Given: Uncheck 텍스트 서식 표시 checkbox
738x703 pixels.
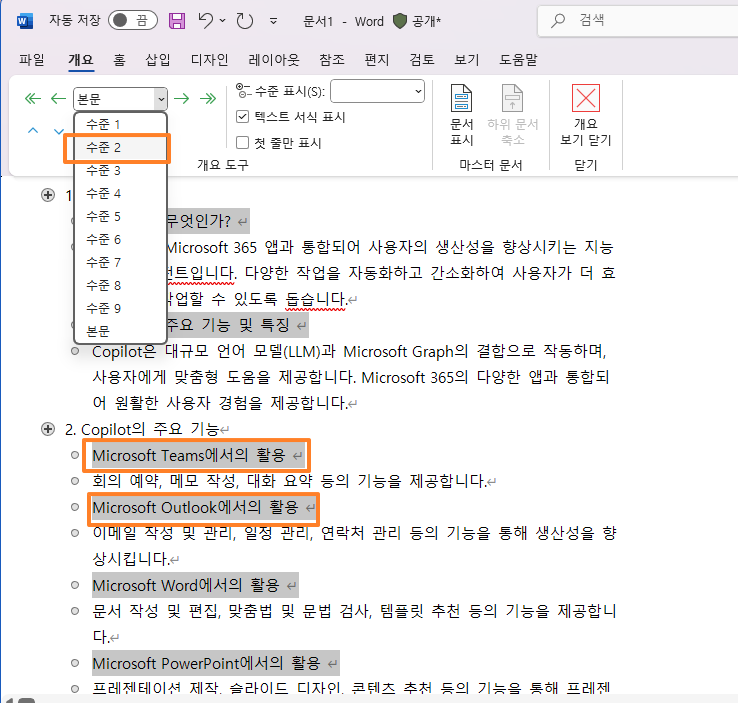Looking at the screenshot, I should point(242,117).
